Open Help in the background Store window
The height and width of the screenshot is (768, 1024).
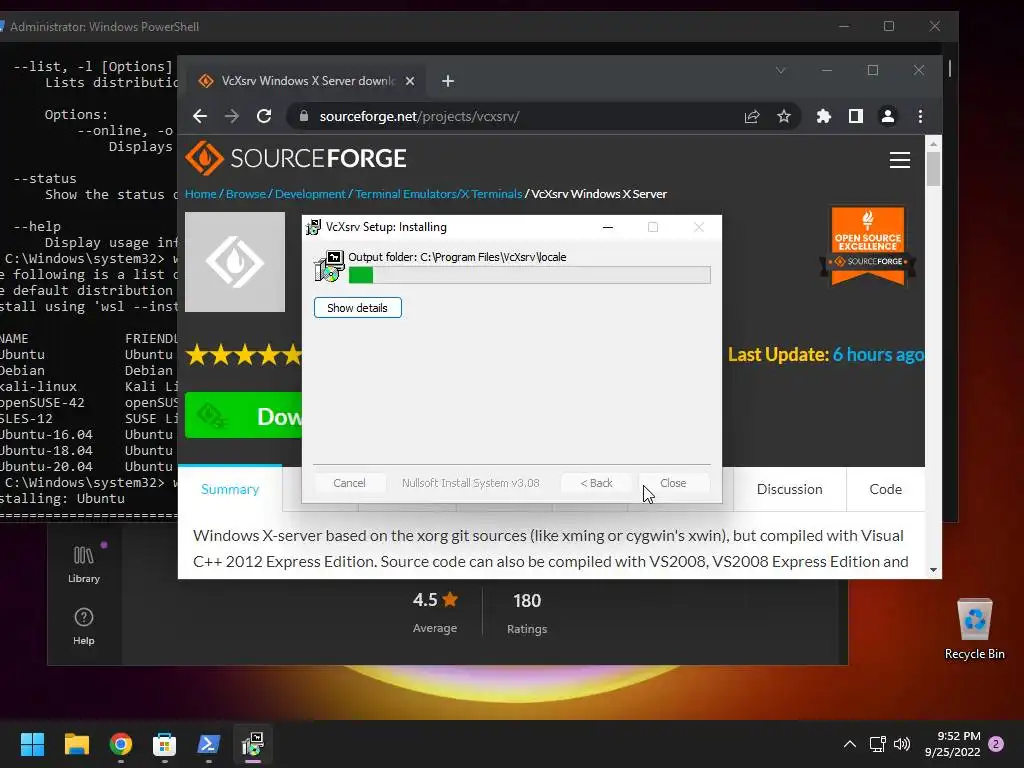point(84,627)
